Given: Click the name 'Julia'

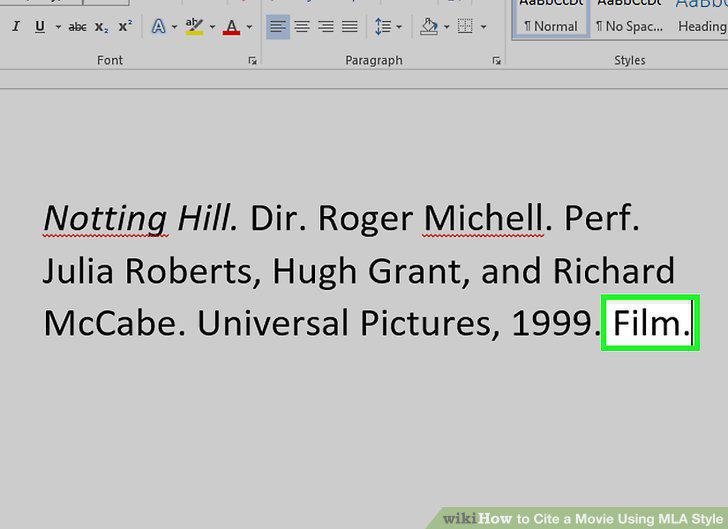Looking at the screenshot, I should (78, 270).
